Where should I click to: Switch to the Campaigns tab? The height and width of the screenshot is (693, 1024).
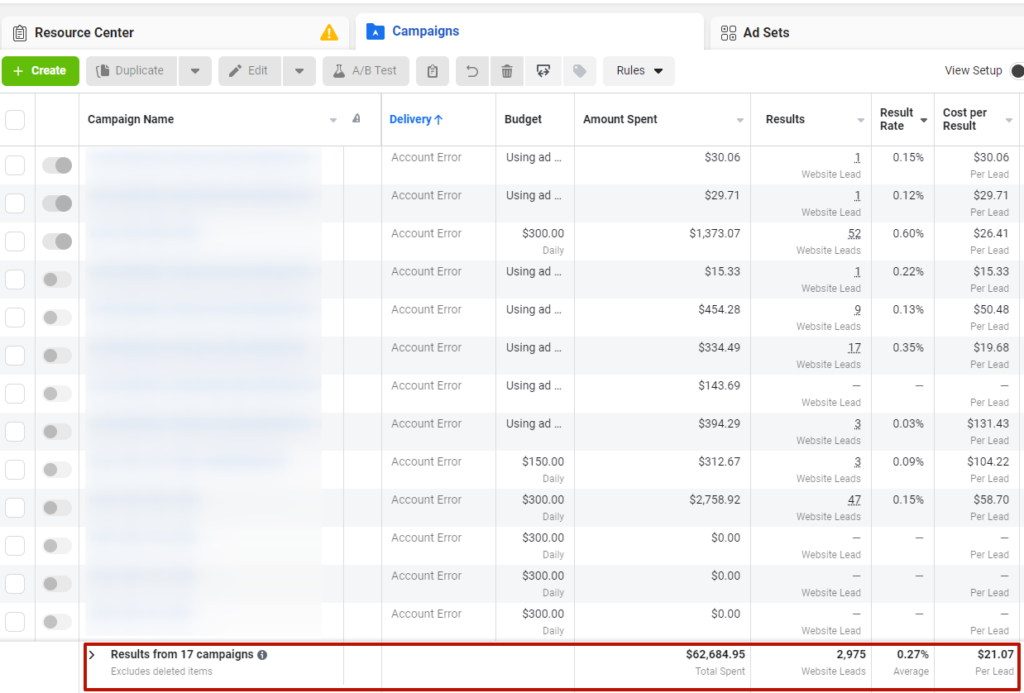pyautogui.click(x=530, y=31)
